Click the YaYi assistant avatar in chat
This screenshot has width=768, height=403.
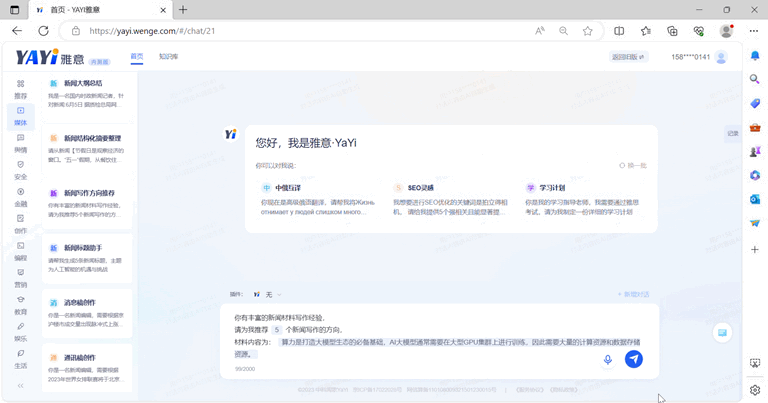coord(231,134)
